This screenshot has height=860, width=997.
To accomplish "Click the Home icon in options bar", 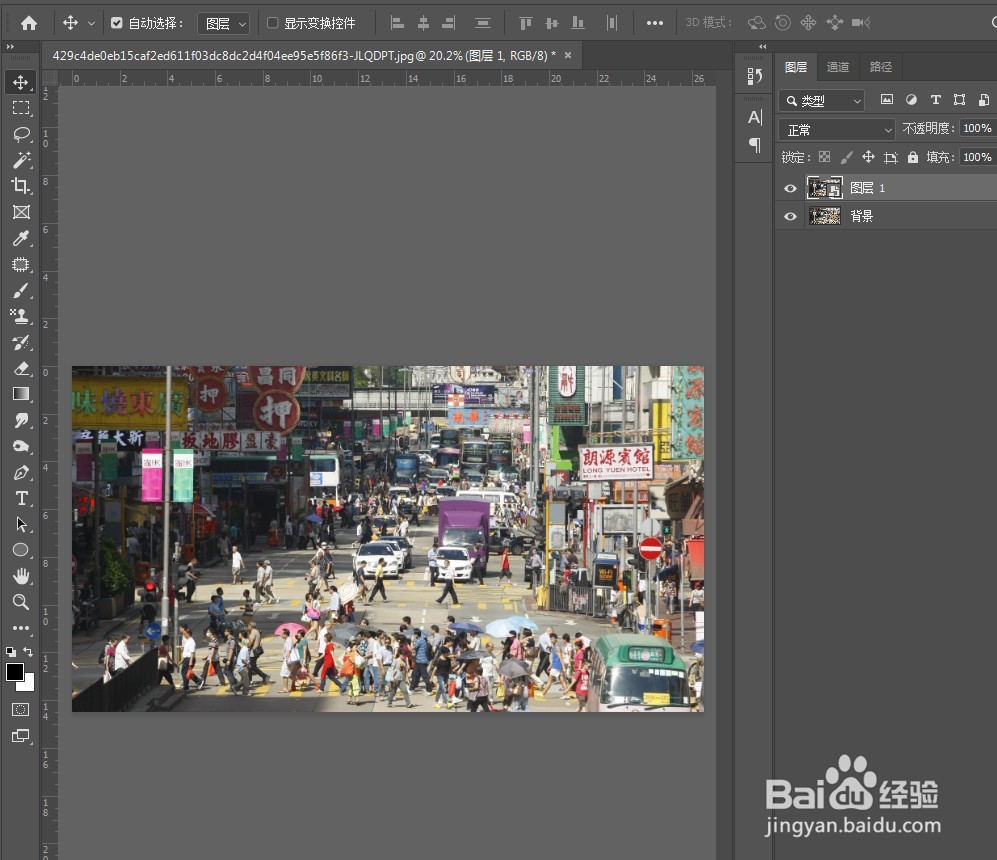I will pos(29,23).
